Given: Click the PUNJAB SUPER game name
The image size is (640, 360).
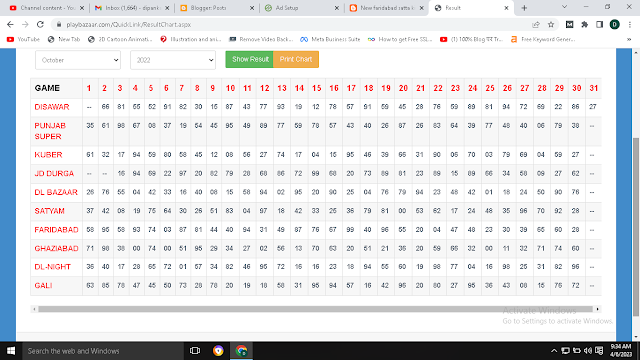Looking at the screenshot, I should (50, 131).
